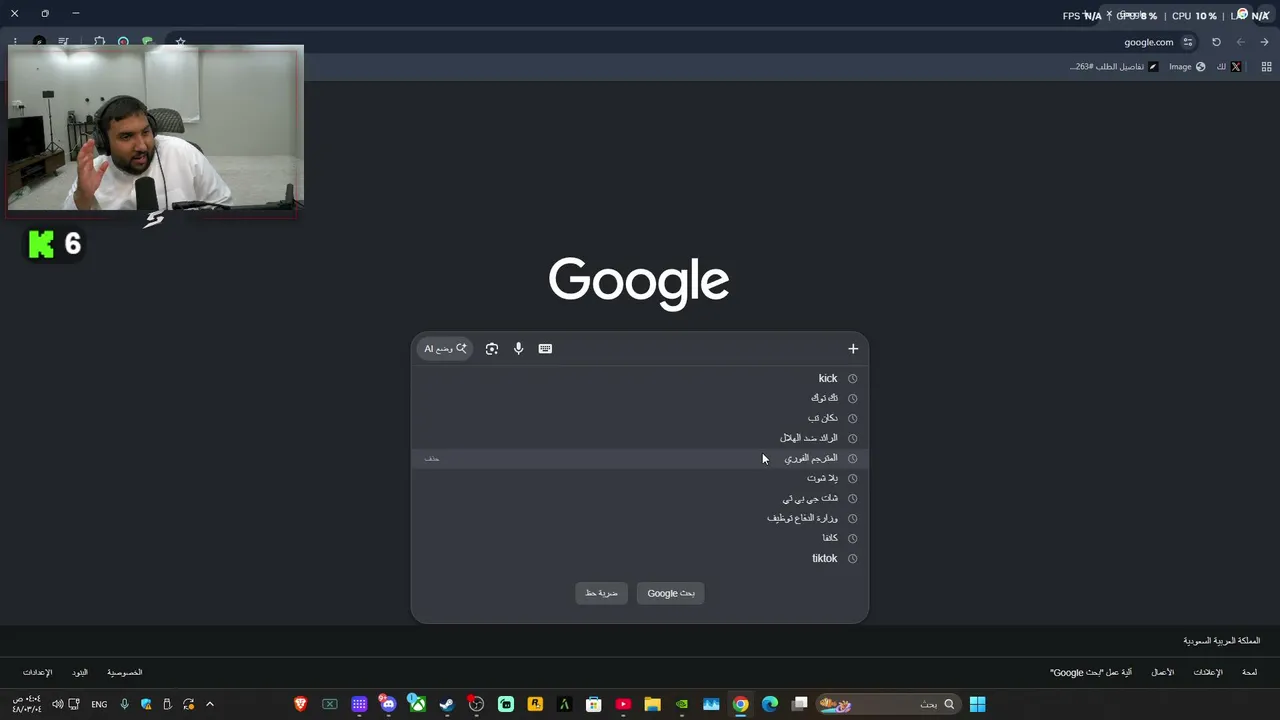Open the 'الإعلانات' advertising footer link
1280x720 pixels.
[1208, 673]
